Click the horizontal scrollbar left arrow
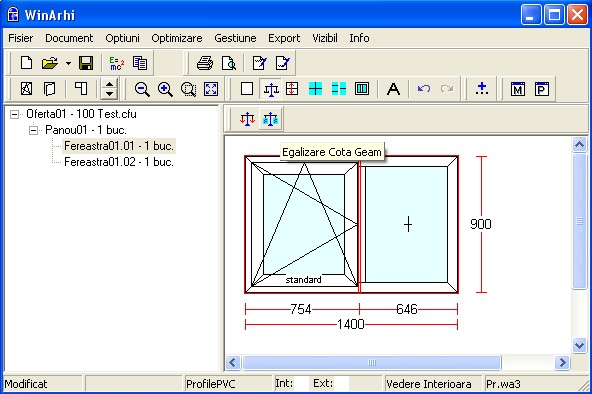 (x=233, y=363)
